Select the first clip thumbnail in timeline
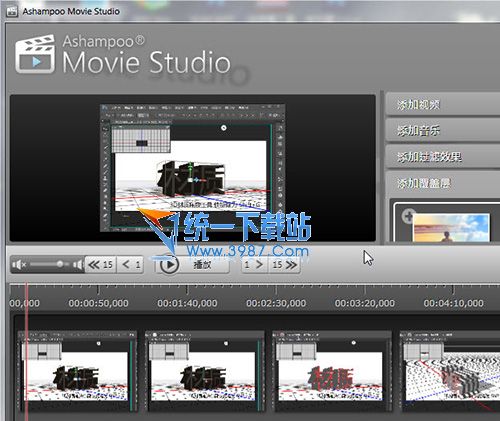This screenshot has height=421, width=500. coord(77,371)
